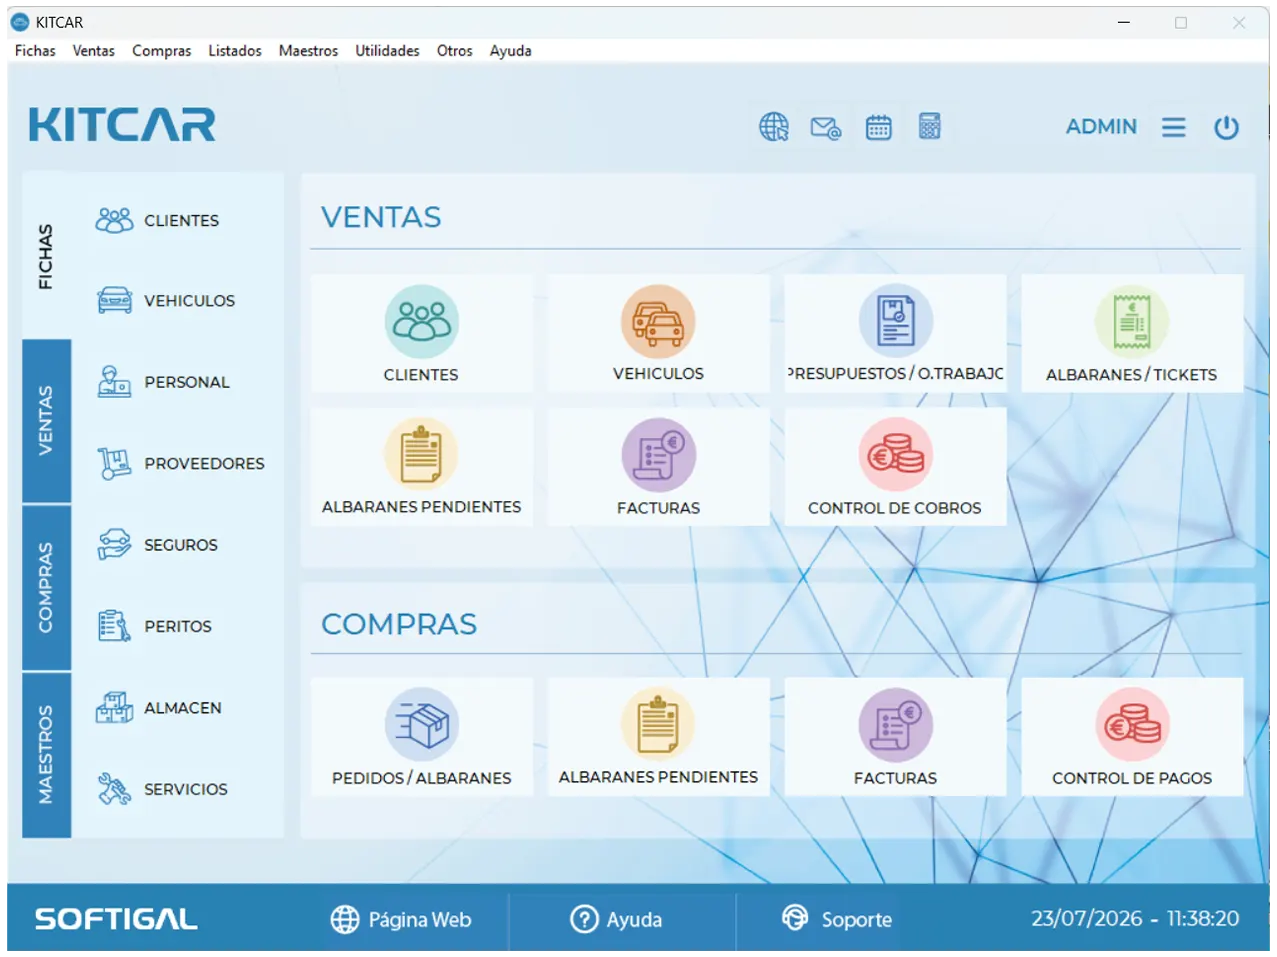Image resolution: width=1277 pixels, height=957 pixels.
Task: Open the Compras menu in menu bar
Action: pos(161,50)
